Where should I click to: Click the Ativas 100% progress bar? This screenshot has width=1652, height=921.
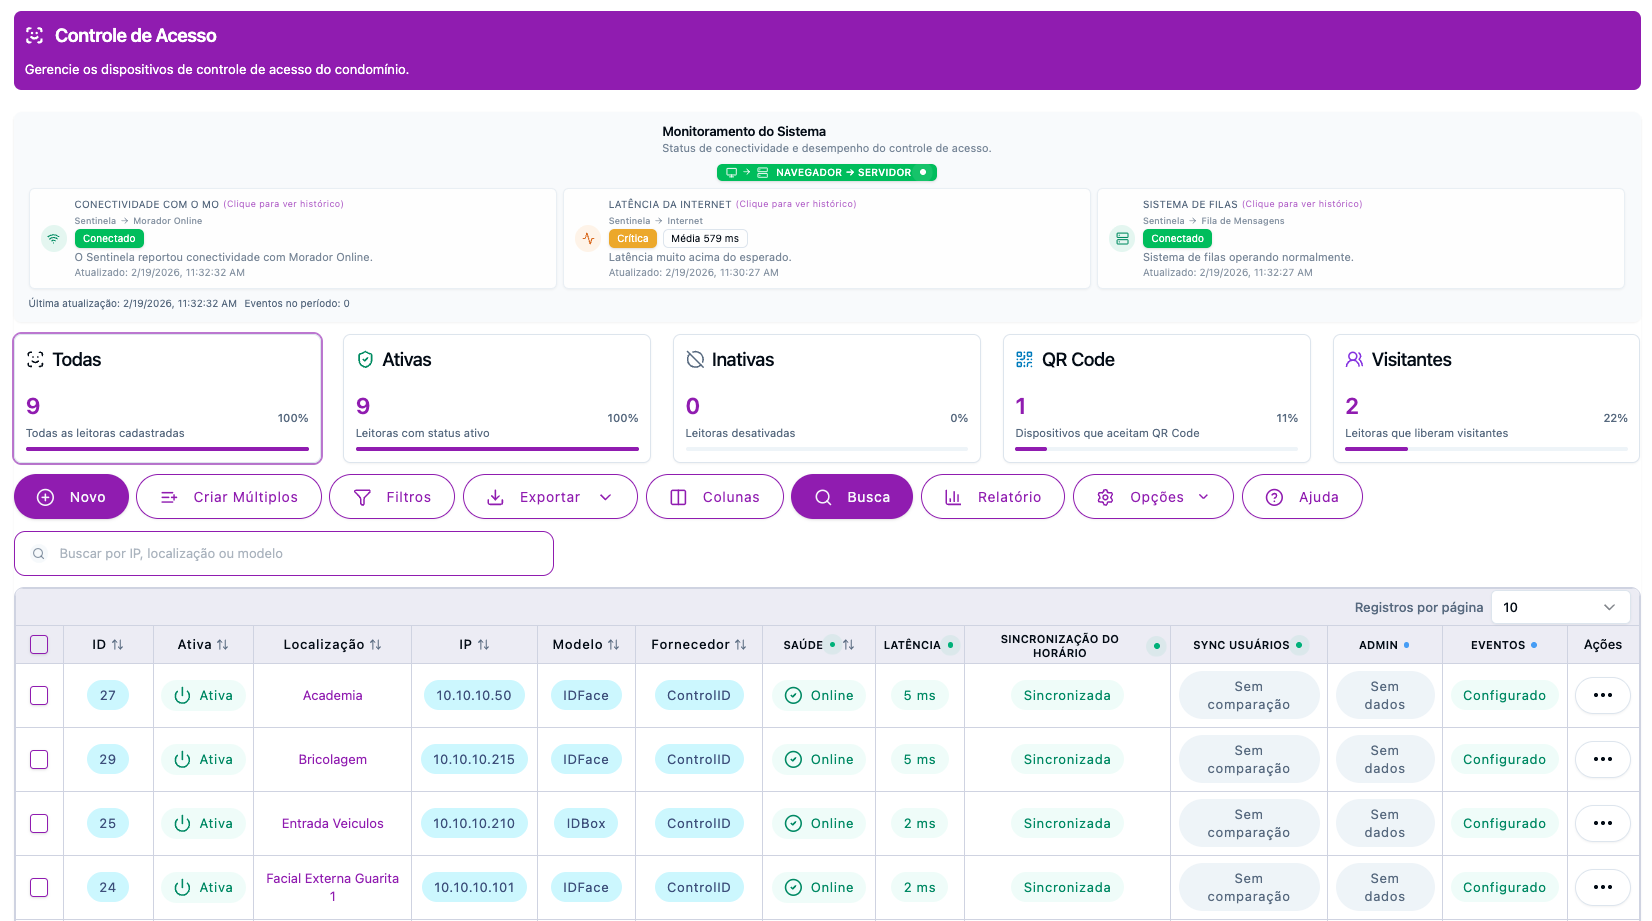tap(497, 449)
